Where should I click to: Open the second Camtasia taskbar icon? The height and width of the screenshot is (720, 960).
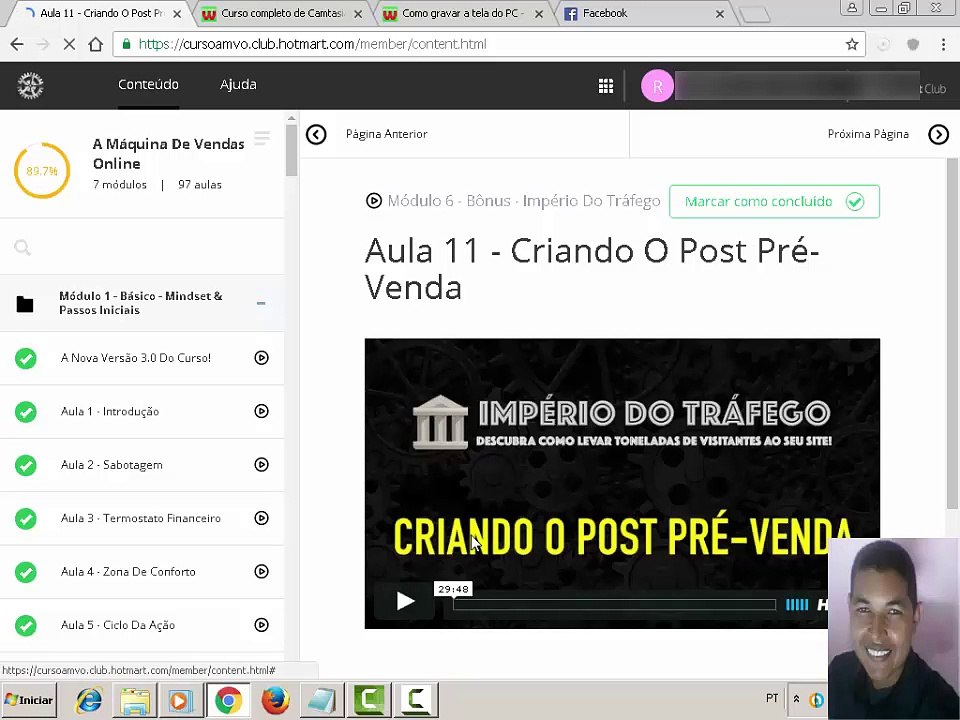coord(416,700)
